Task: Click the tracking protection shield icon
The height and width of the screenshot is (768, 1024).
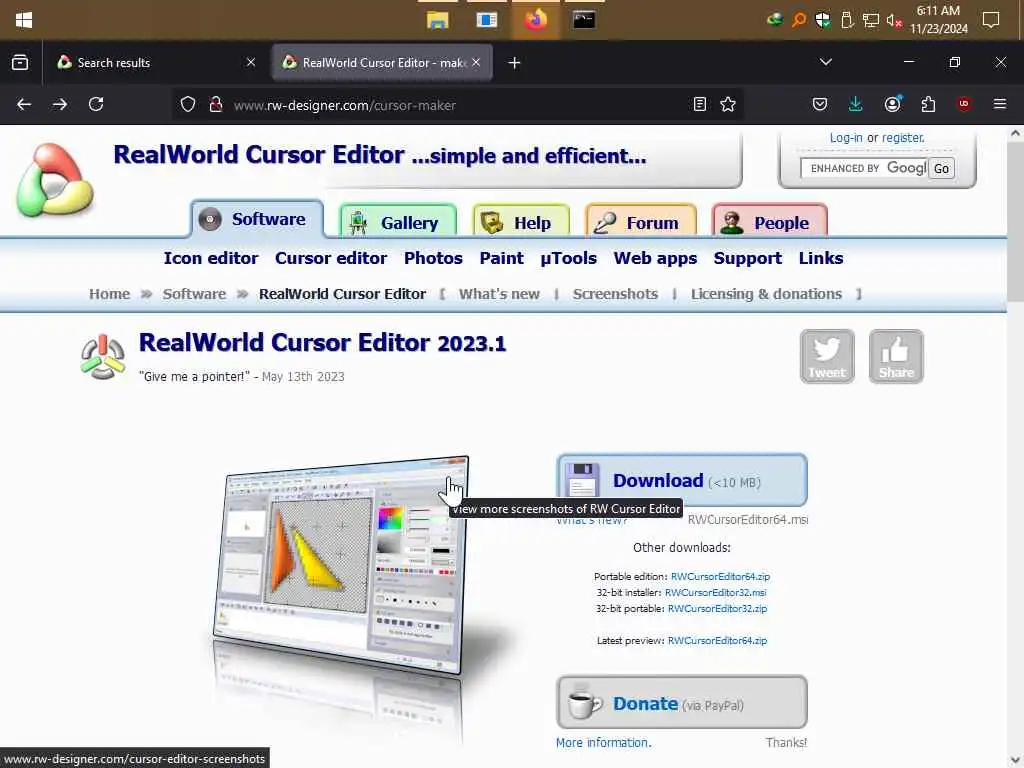Action: (x=188, y=104)
